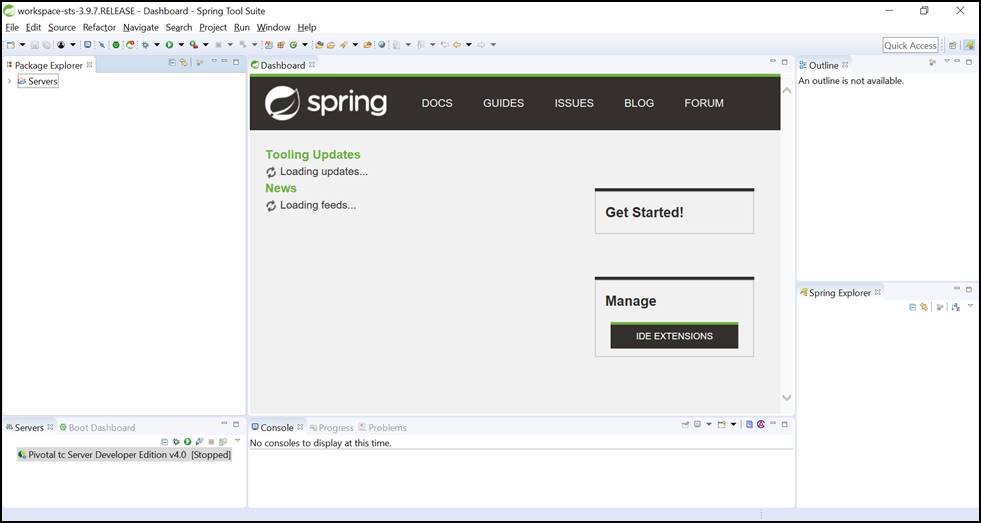Click the New Java Class green icon
The width and height of the screenshot is (981, 523).
[293, 45]
